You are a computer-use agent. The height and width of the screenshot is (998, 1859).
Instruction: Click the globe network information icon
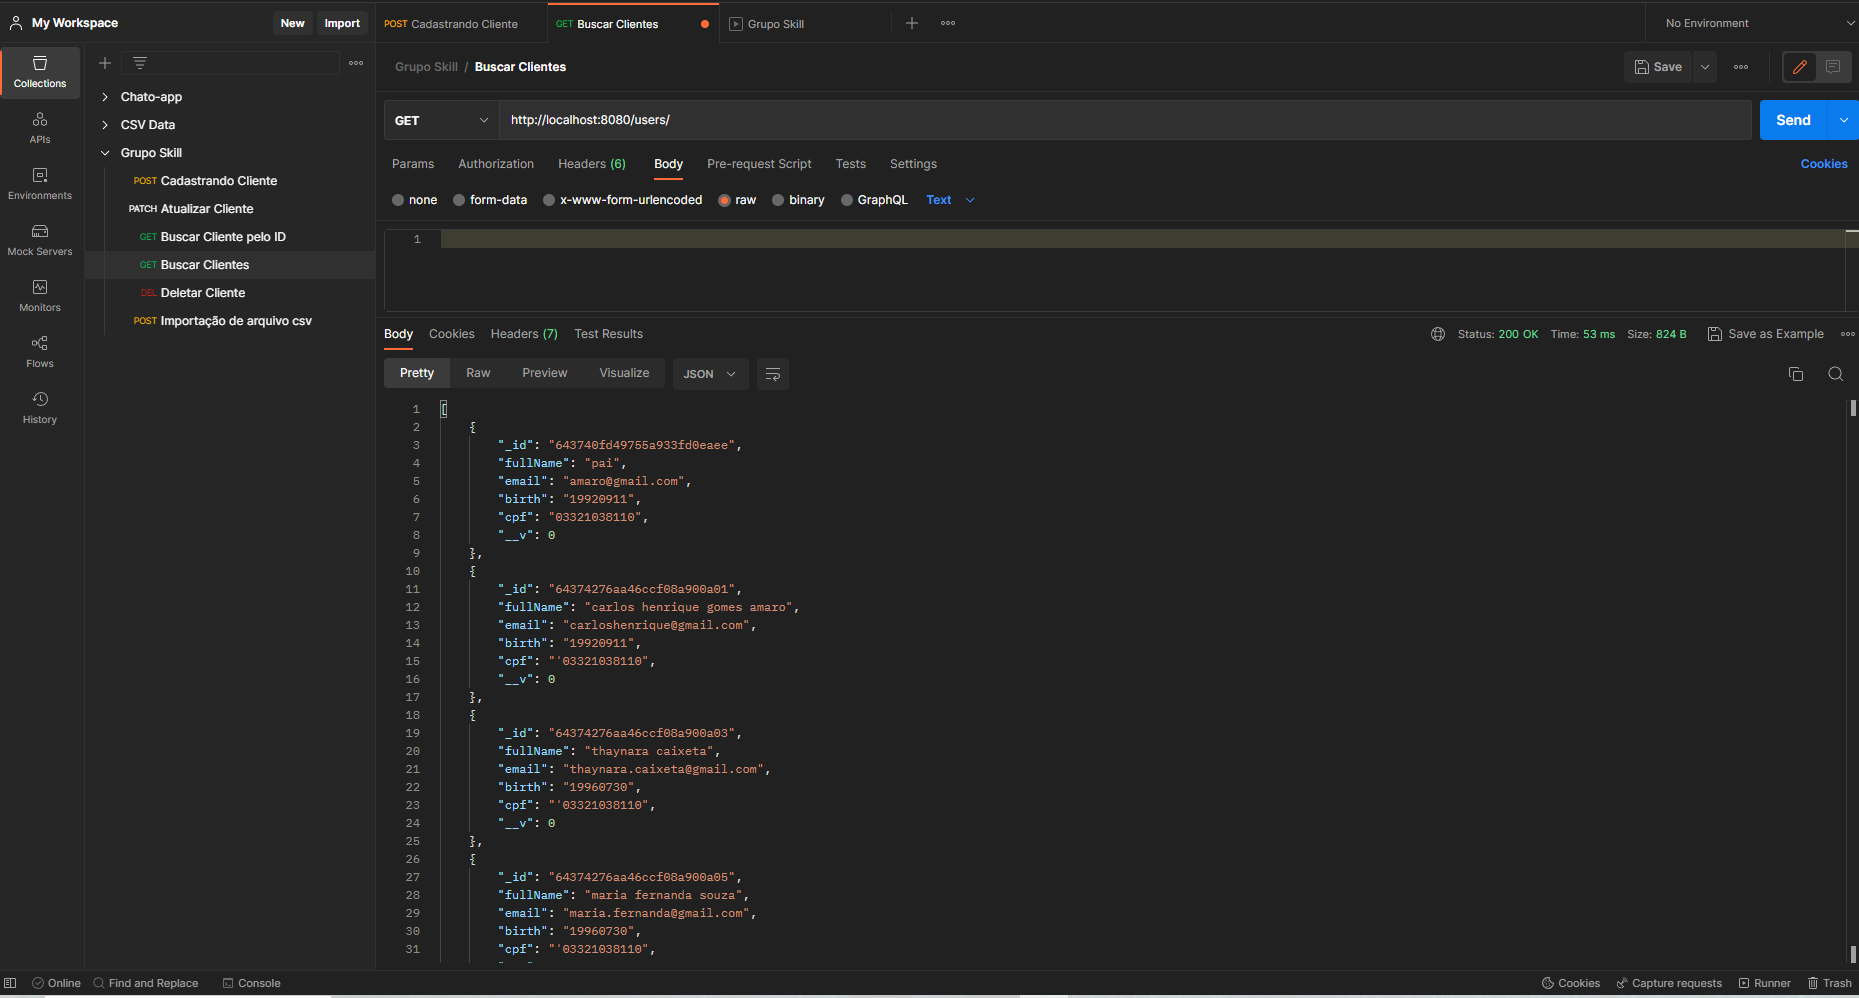point(1438,334)
